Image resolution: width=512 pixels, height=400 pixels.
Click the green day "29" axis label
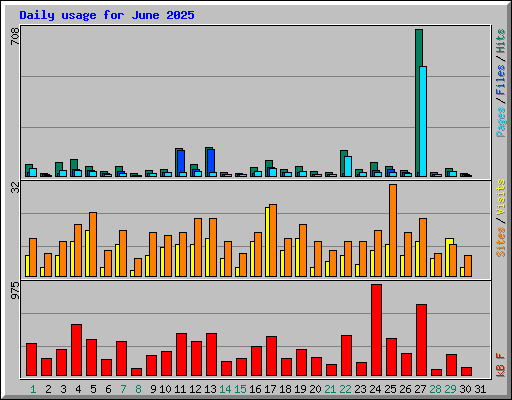(450, 389)
